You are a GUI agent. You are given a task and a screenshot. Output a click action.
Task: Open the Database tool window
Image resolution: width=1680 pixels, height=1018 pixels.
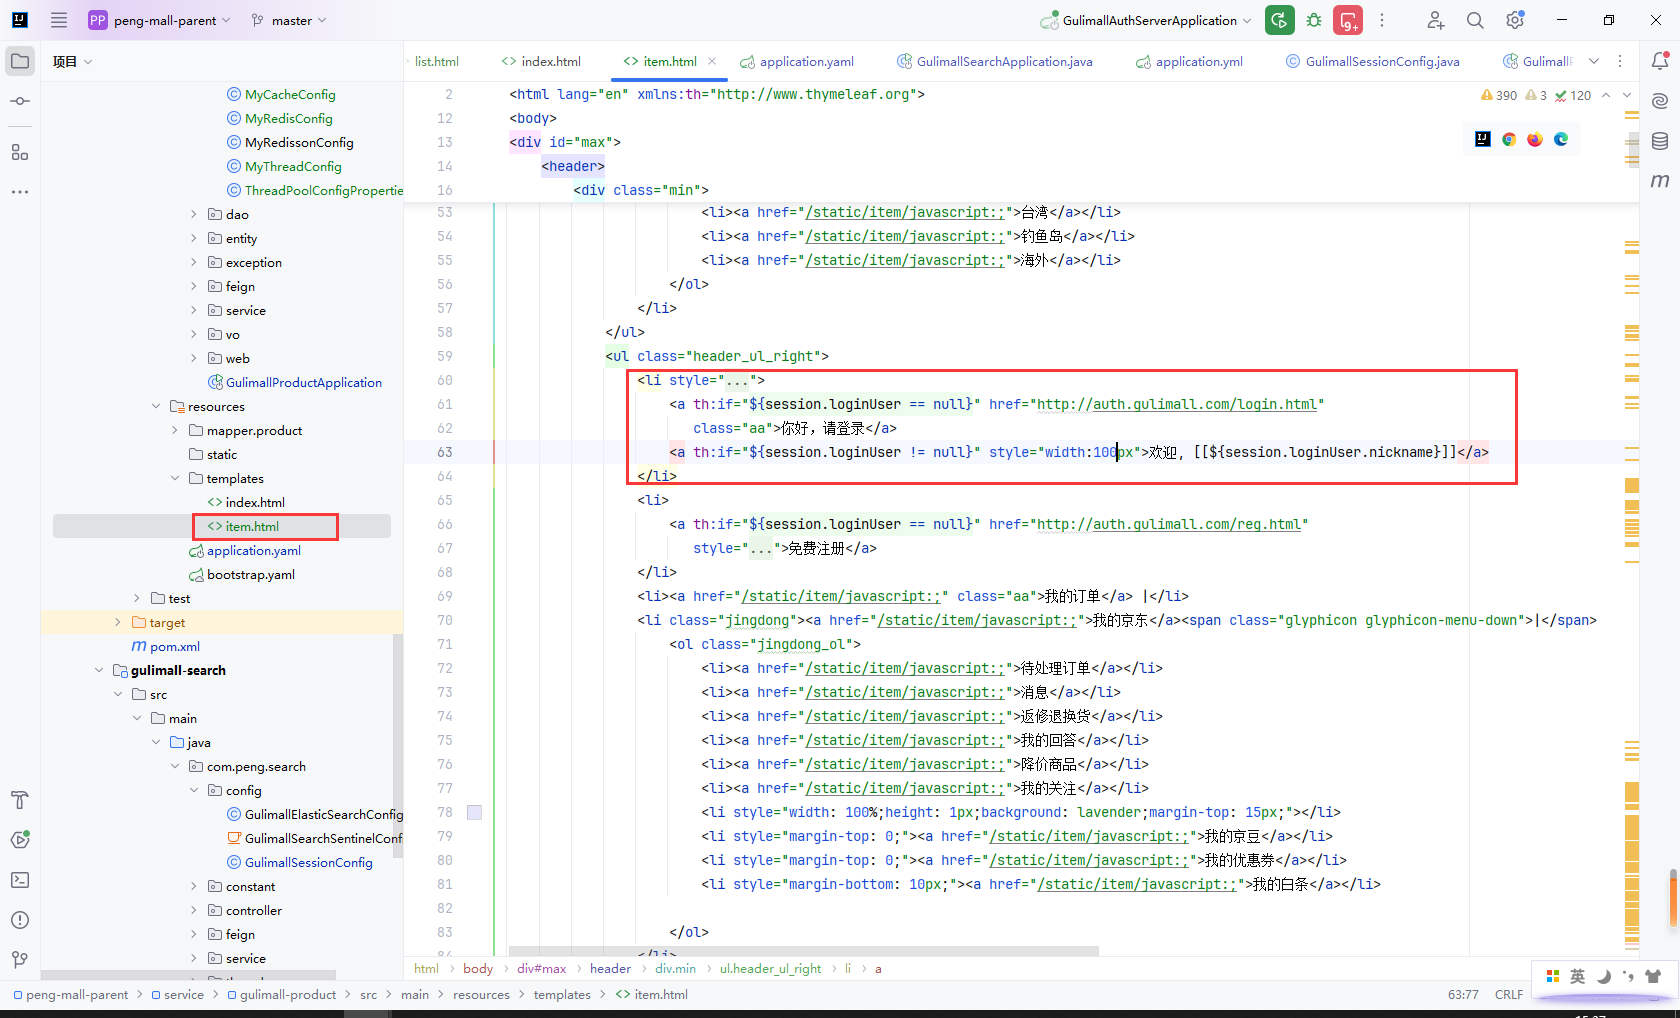1660,141
